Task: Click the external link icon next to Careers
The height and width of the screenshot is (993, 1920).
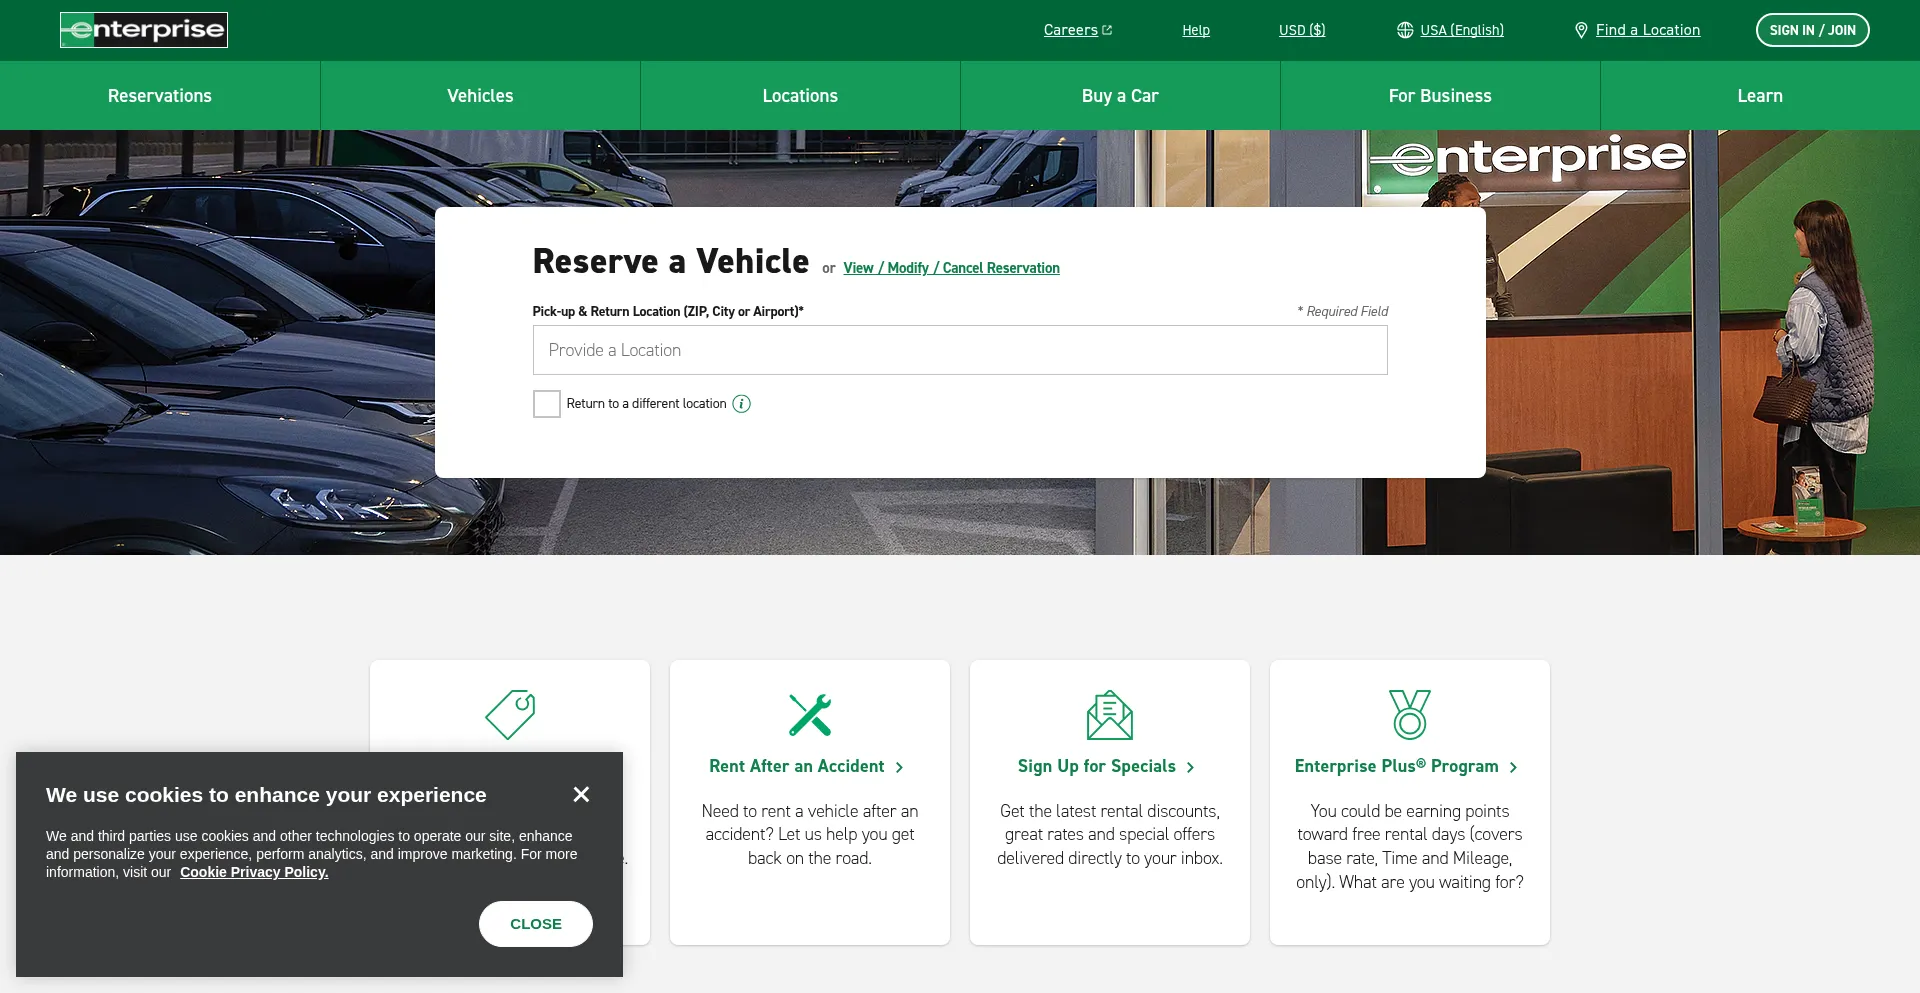Action: click(x=1107, y=30)
